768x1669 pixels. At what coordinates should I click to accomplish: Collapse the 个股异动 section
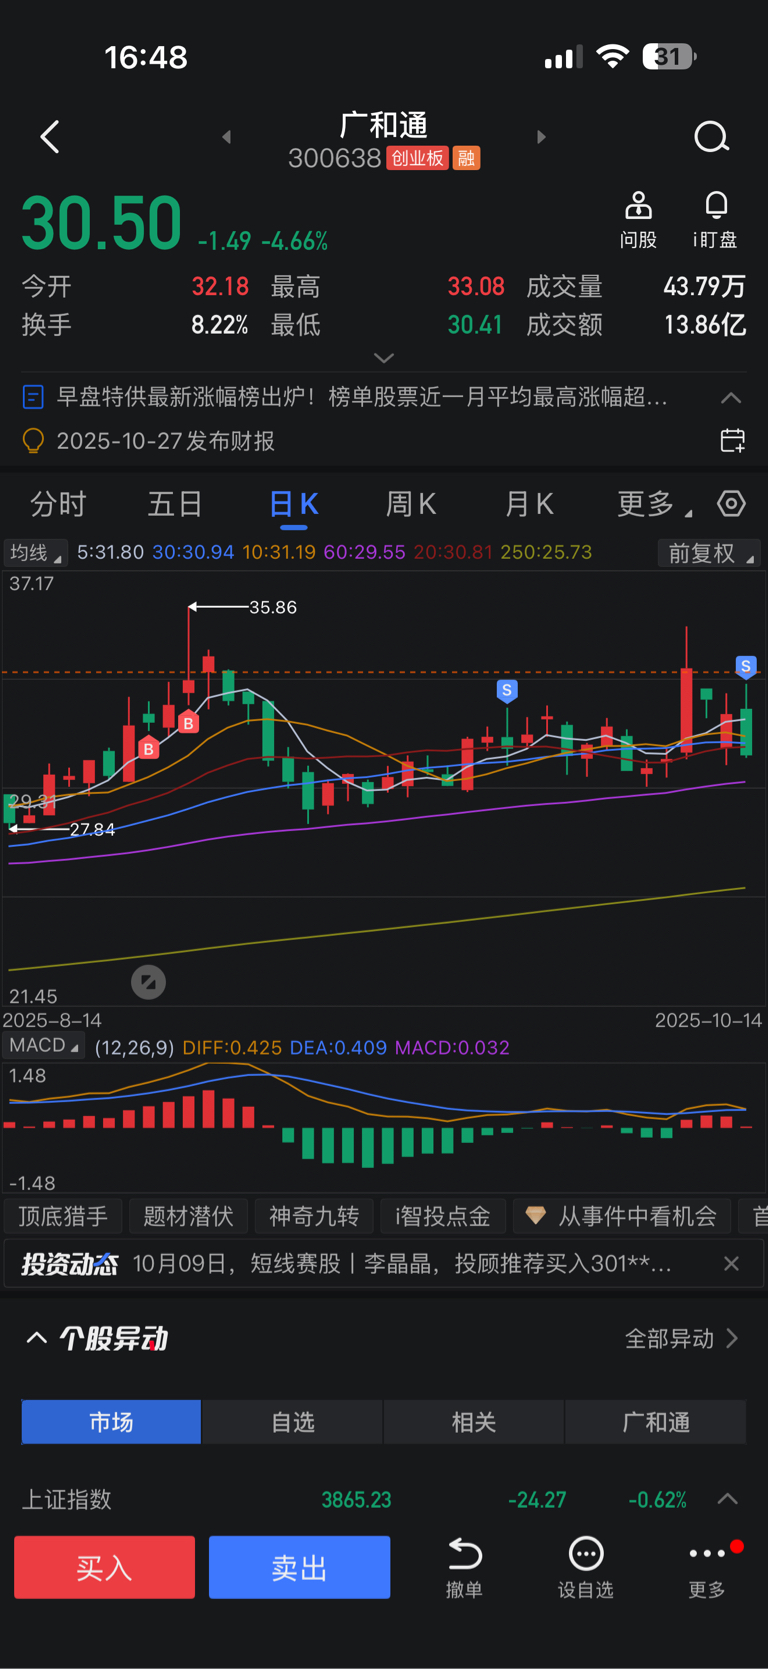37,1338
